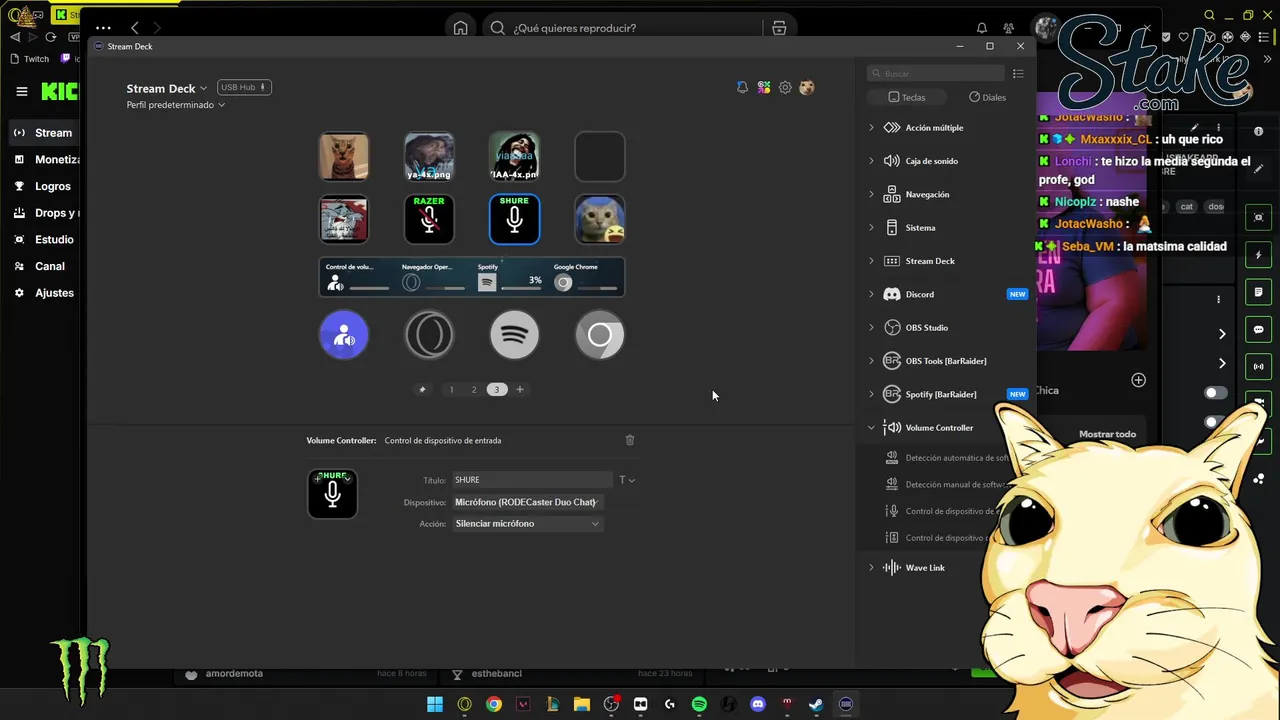The image size is (1280, 720).
Task: Open Logros in Kick sidebar
Action: coord(44,186)
